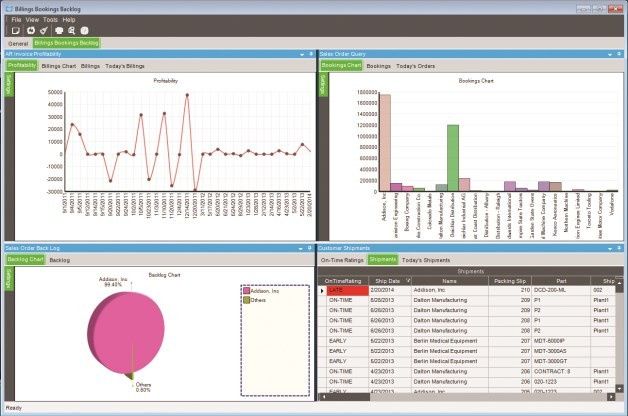Screen dimensions: 628x416
Task: Select the Today's Shipments tab
Action: point(426,260)
